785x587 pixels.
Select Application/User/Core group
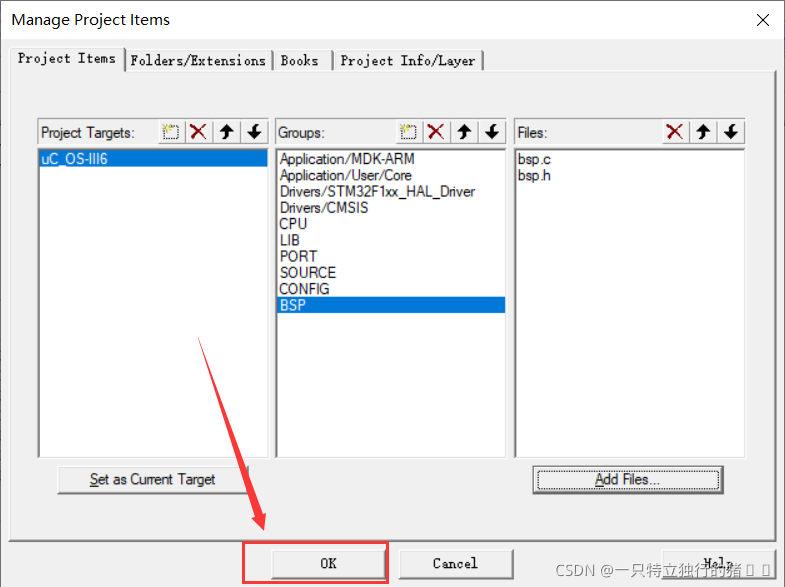[x=390, y=175]
